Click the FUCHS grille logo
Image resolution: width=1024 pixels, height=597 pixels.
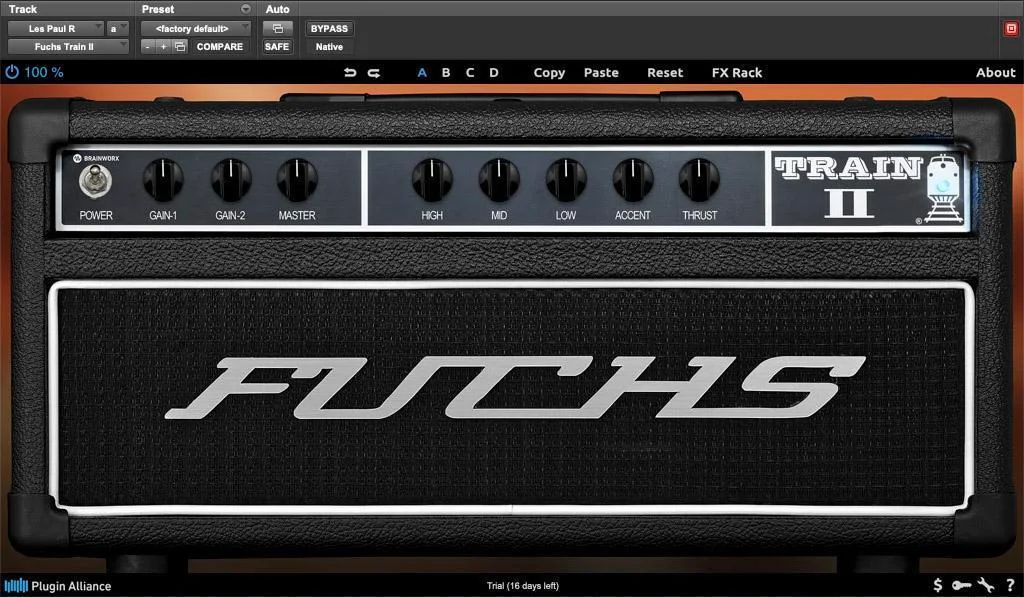[x=515, y=387]
